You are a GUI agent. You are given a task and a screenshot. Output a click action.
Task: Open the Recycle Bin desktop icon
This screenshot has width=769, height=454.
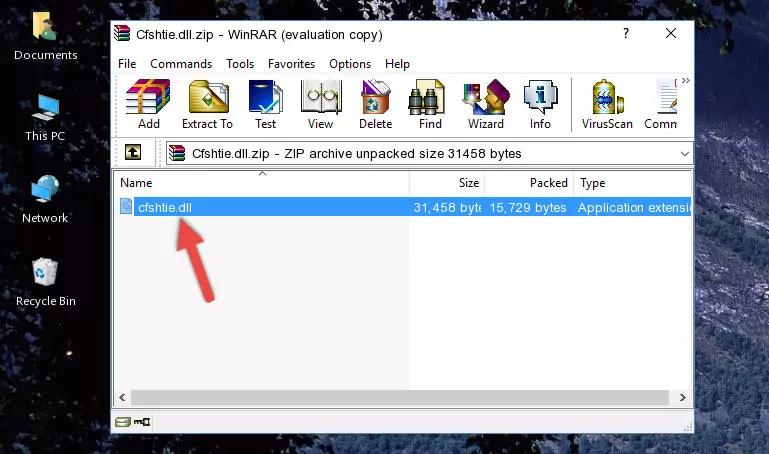tap(46, 282)
